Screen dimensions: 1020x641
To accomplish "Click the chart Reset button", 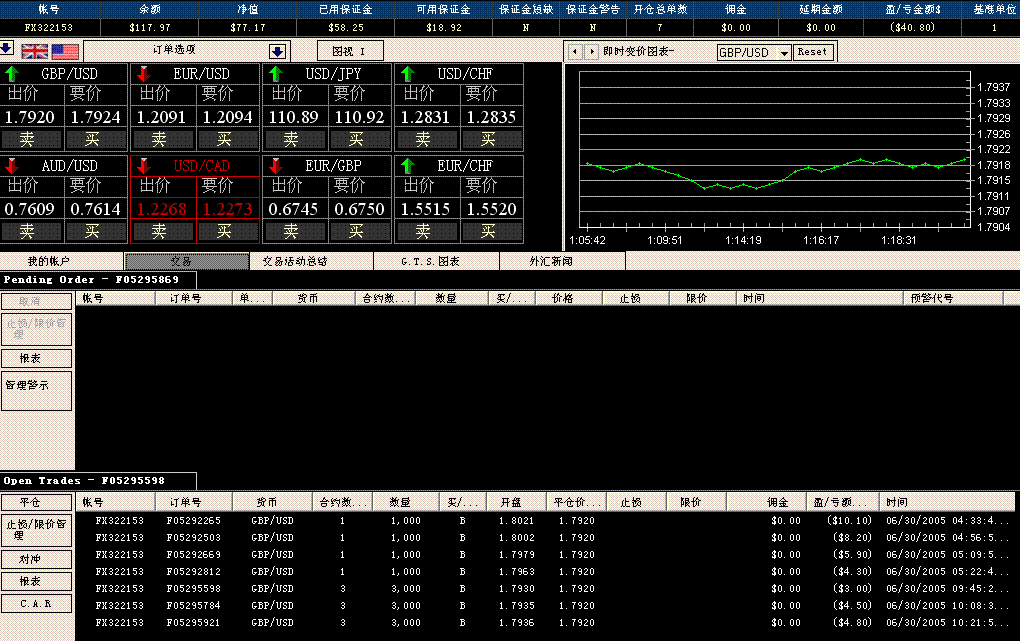I will 812,51.
